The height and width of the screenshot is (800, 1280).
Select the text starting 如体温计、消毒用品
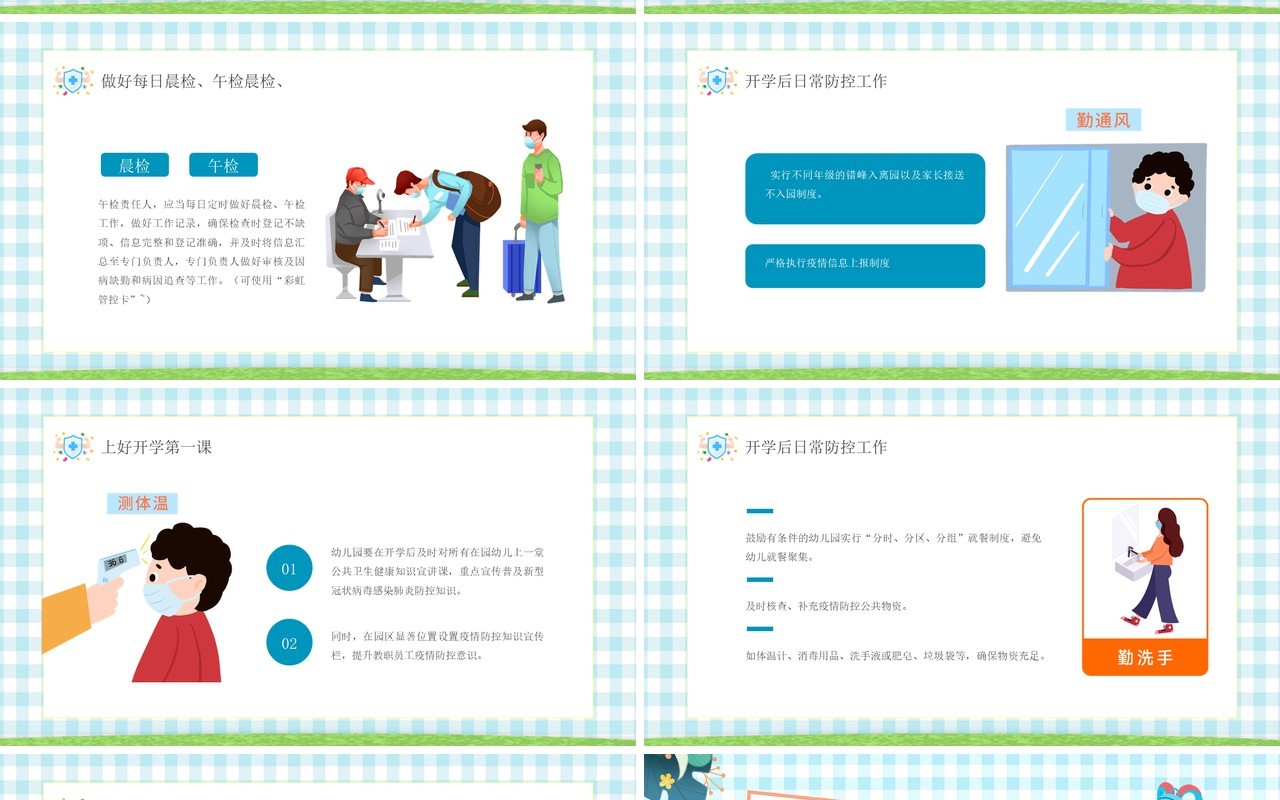896,656
